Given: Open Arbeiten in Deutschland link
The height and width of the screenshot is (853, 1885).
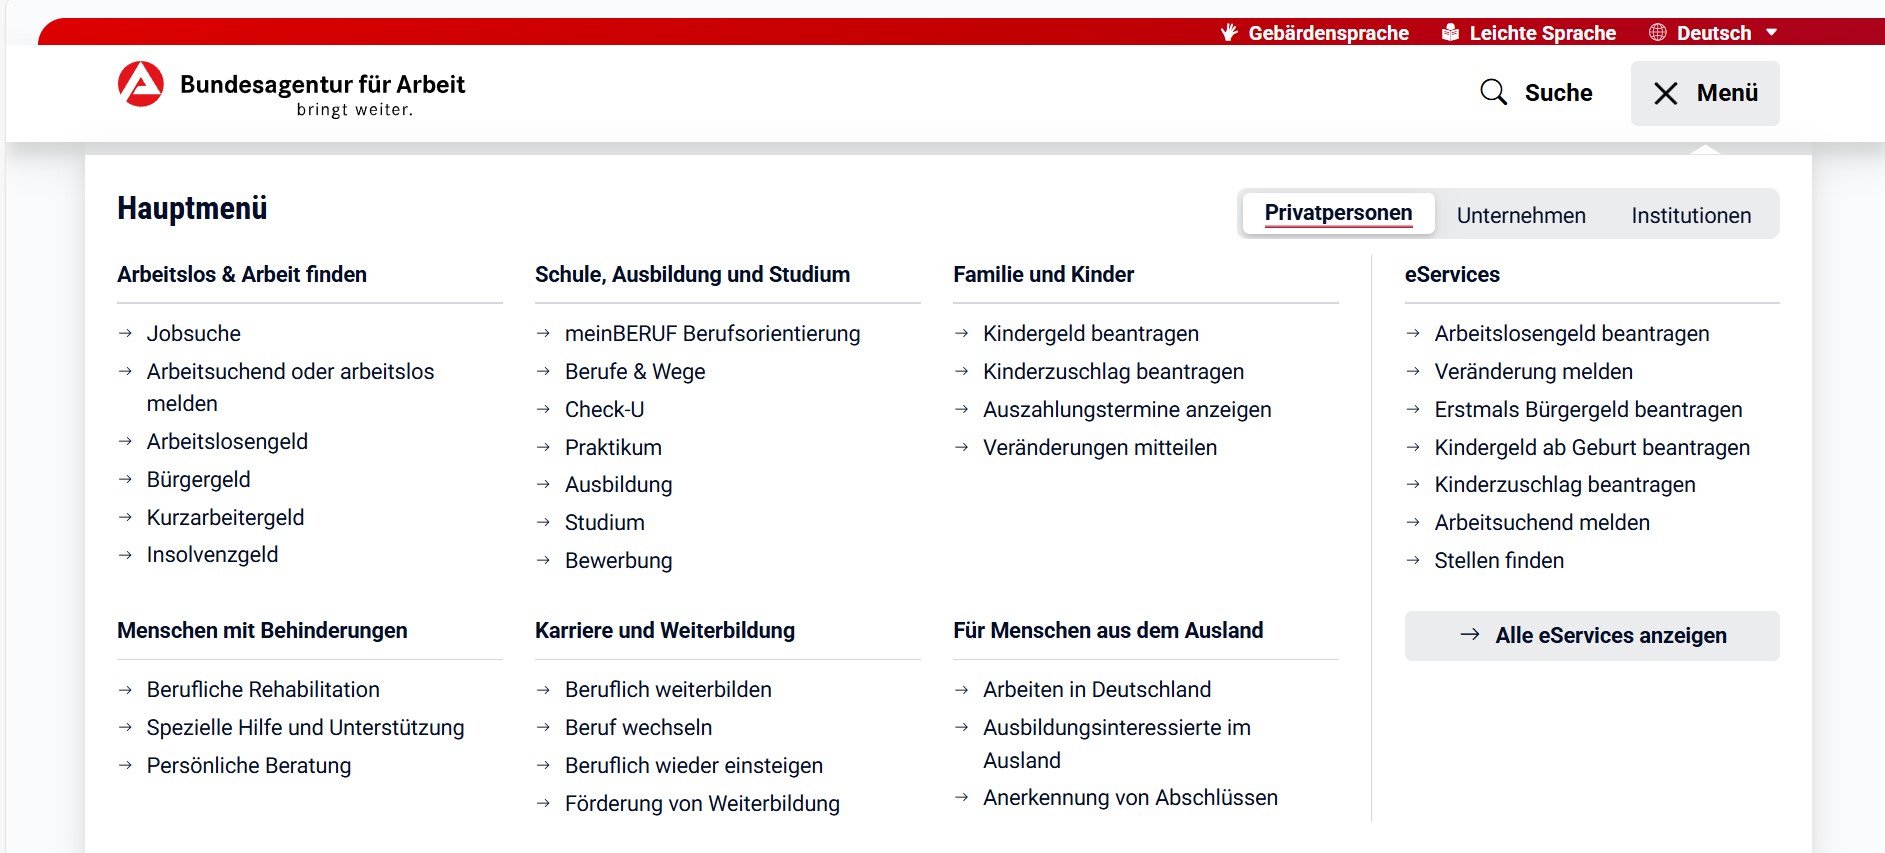Looking at the screenshot, I should [1096, 690].
